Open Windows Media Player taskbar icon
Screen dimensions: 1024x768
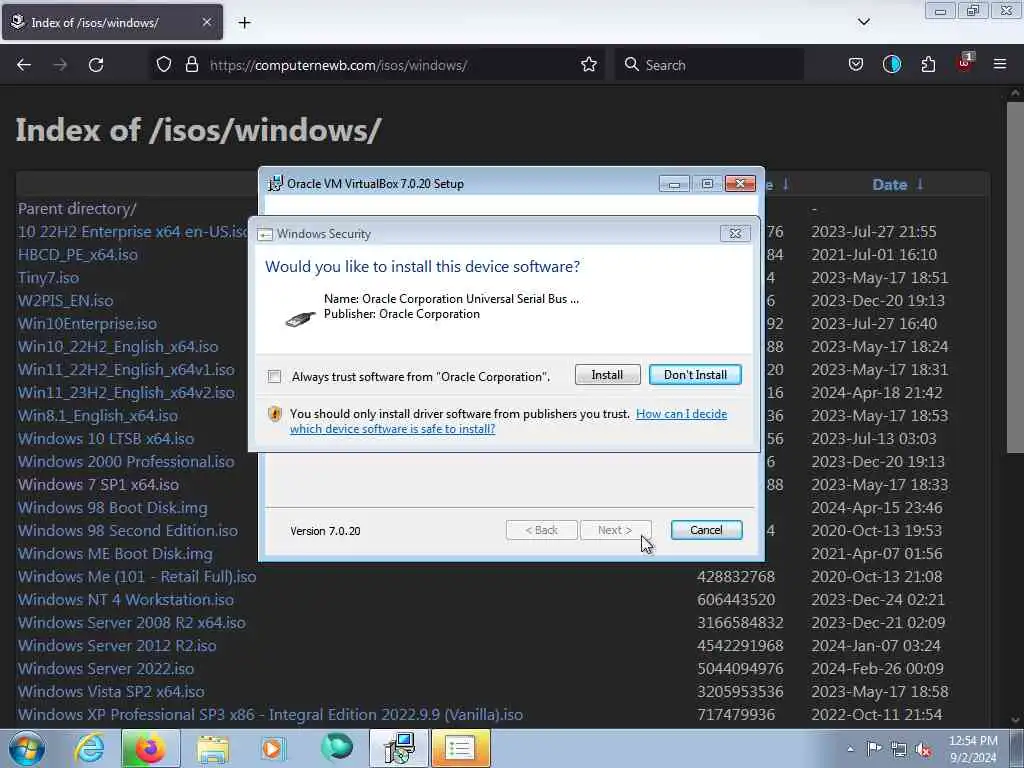click(x=273, y=748)
